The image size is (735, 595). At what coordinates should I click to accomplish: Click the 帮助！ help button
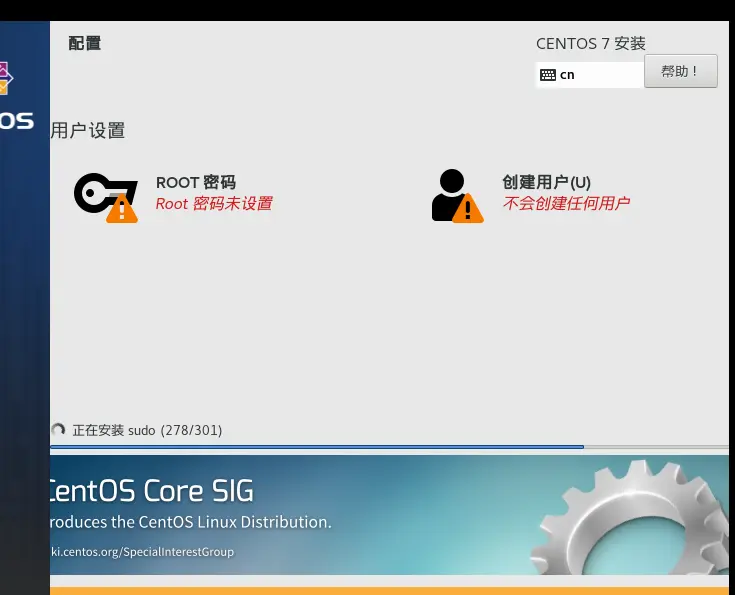point(681,71)
